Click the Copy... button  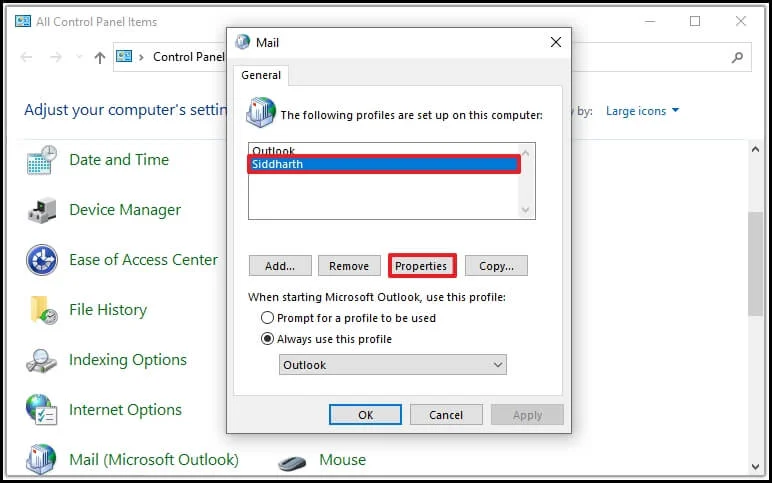click(x=496, y=266)
